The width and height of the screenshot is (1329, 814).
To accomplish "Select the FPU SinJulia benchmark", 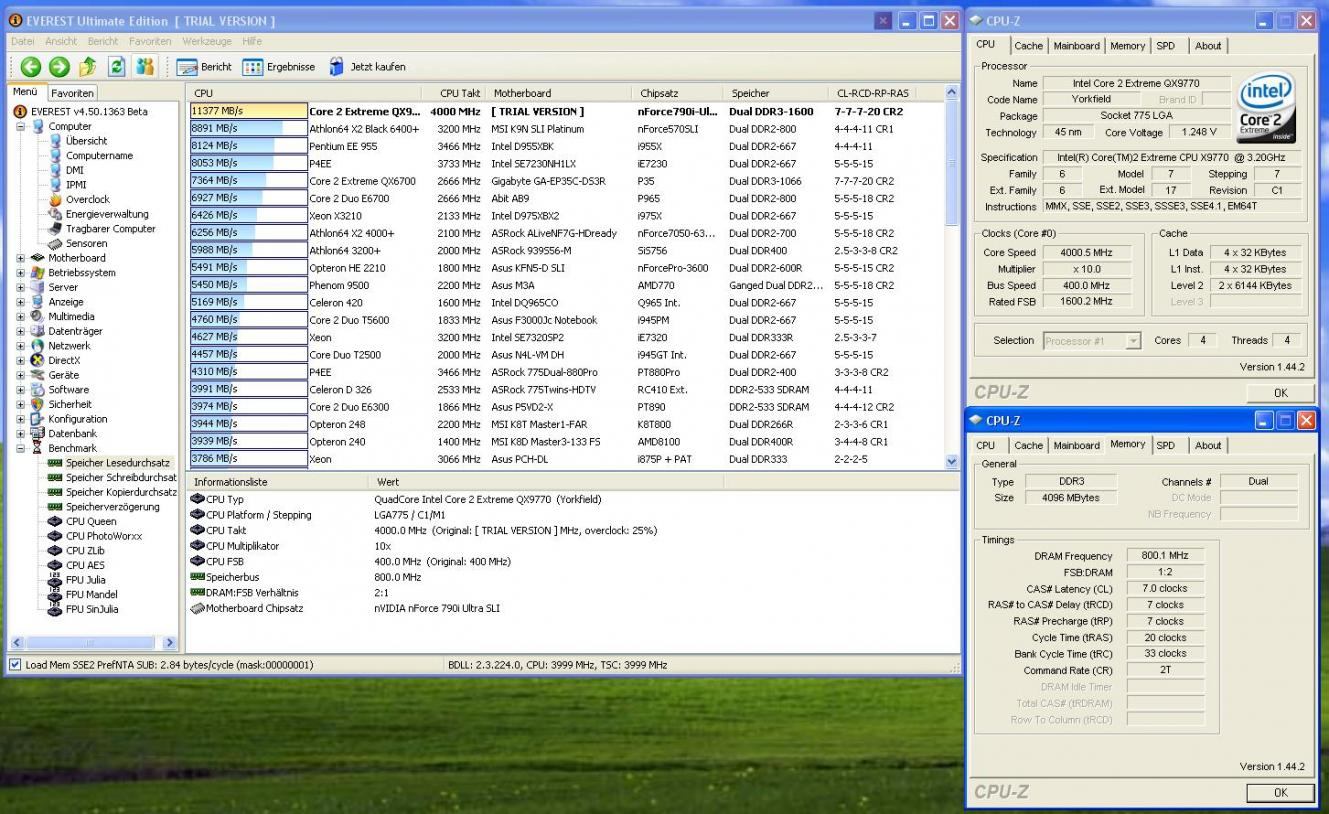I will [92, 609].
